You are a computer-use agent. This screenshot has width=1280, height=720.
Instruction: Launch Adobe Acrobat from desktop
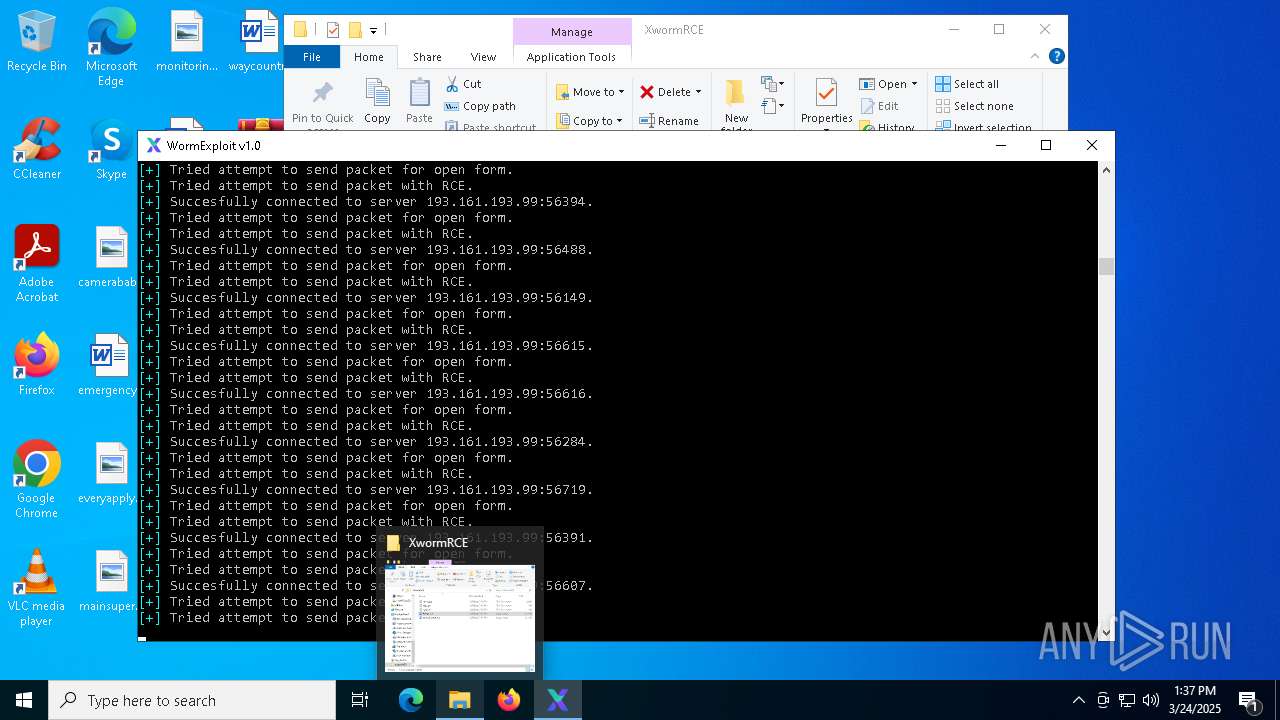pyautogui.click(x=37, y=265)
